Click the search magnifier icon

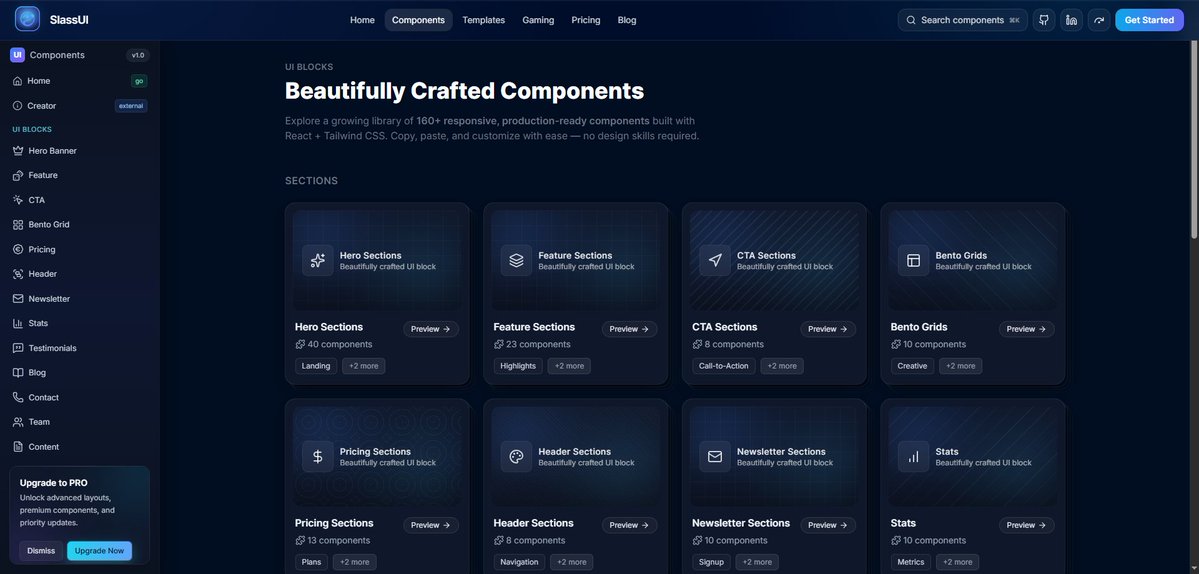pos(911,20)
